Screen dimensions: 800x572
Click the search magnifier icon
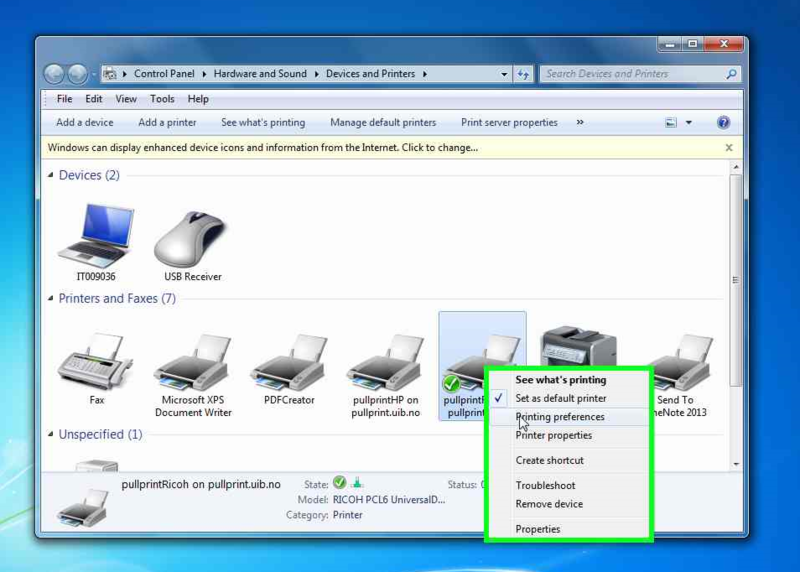[731, 74]
